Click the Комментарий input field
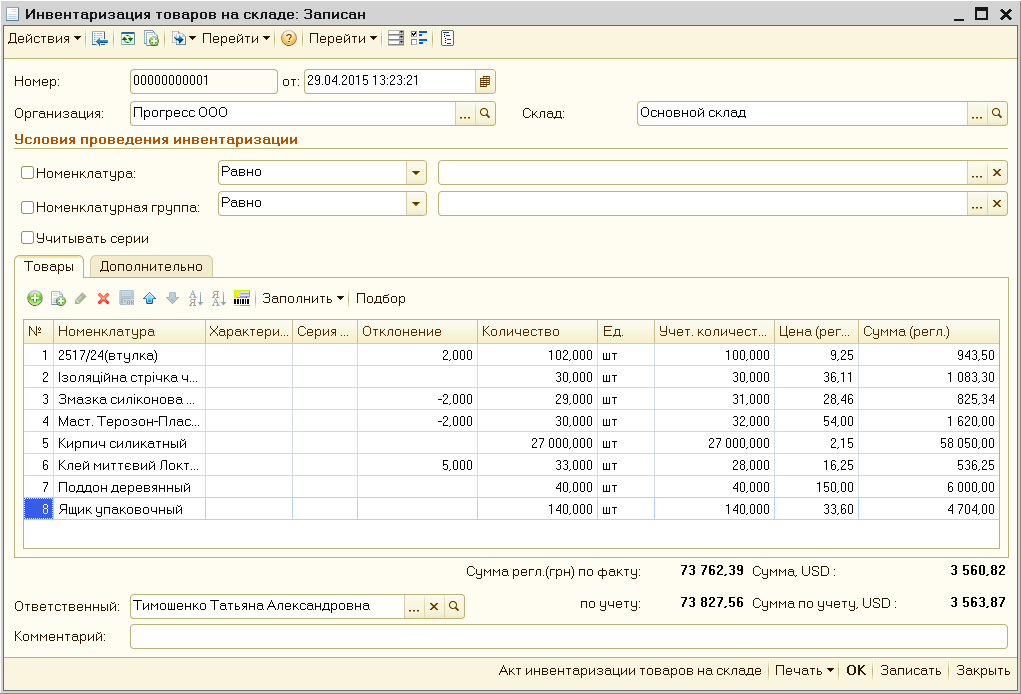The width and height of the screenshot is (1021, 694). [x=568, y=636]
